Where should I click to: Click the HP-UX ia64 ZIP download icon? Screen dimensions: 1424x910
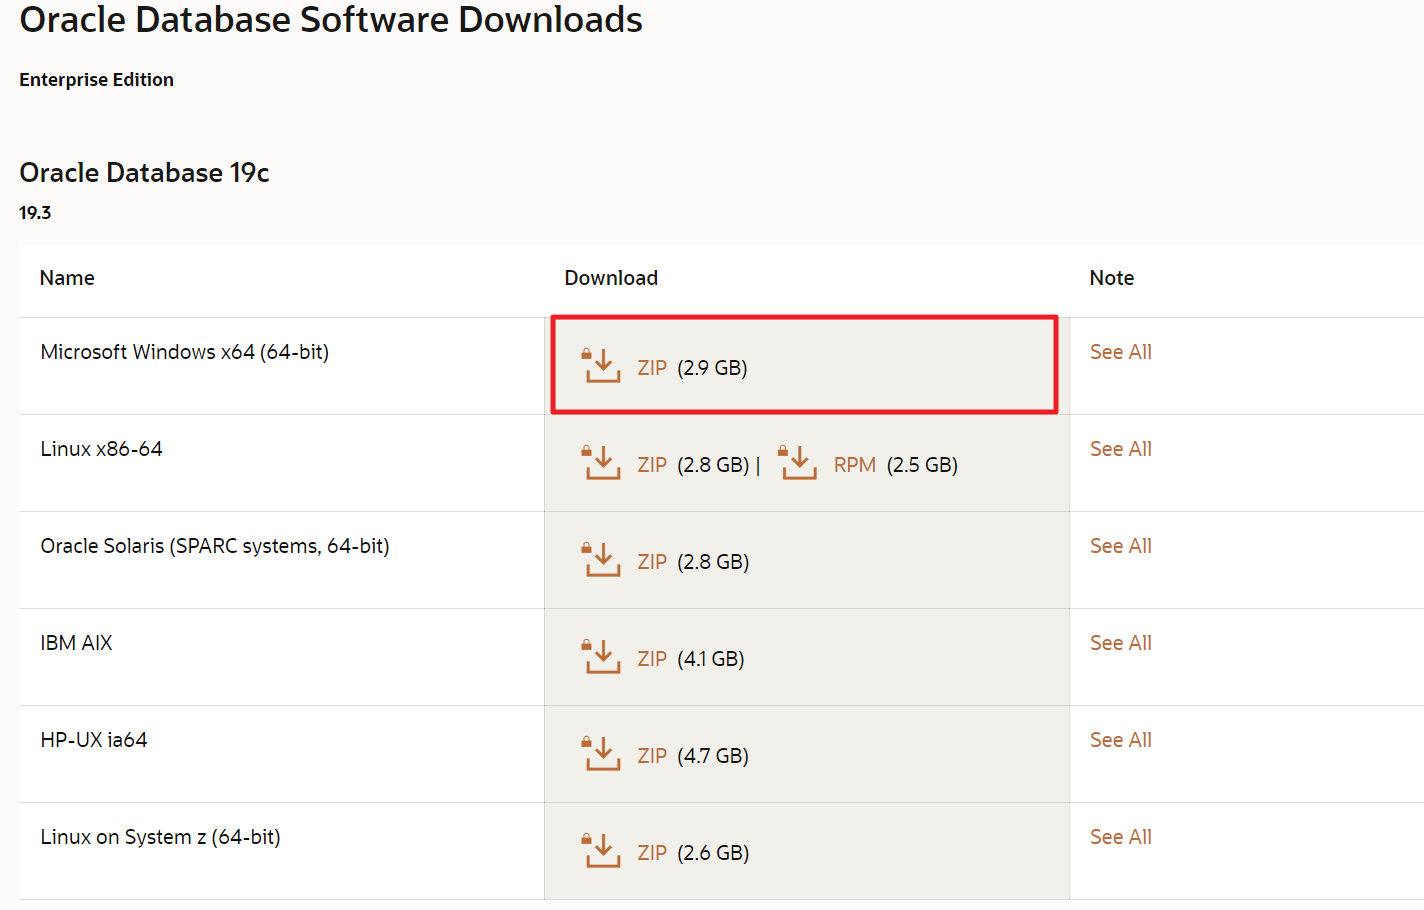[601, 754]
